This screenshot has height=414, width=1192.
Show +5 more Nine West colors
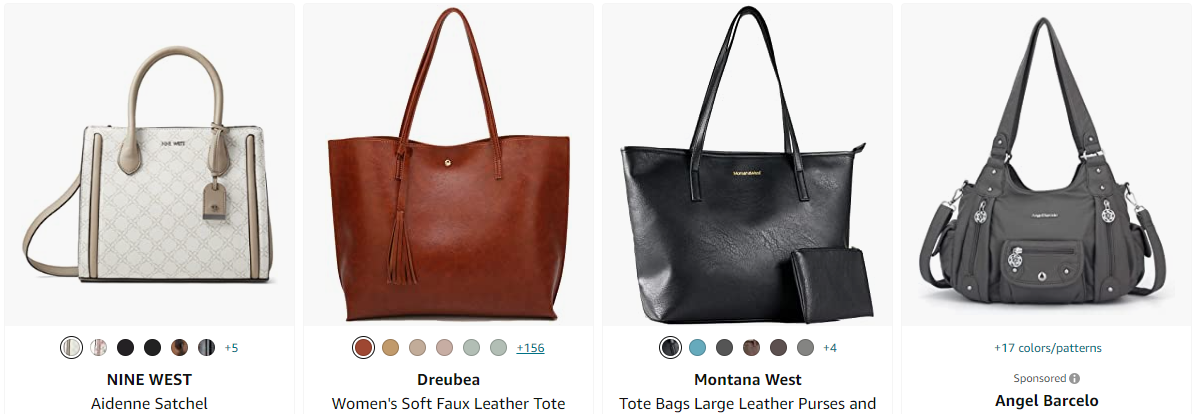[x=231, y=348]
